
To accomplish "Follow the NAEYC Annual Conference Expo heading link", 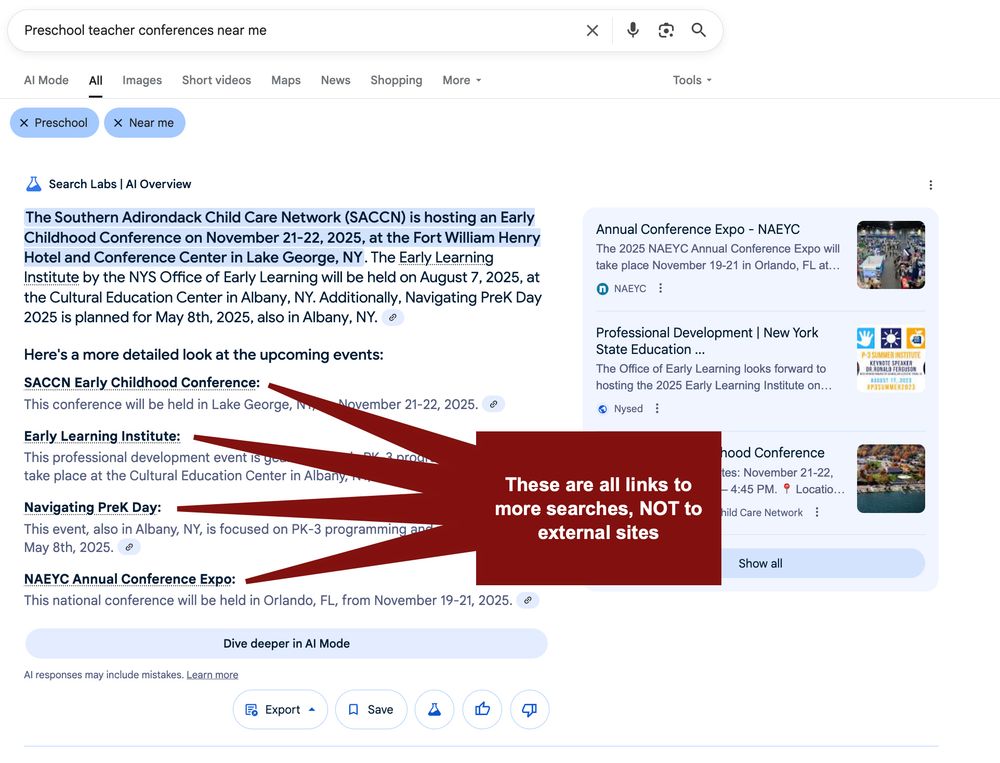I will click(129, 579).
